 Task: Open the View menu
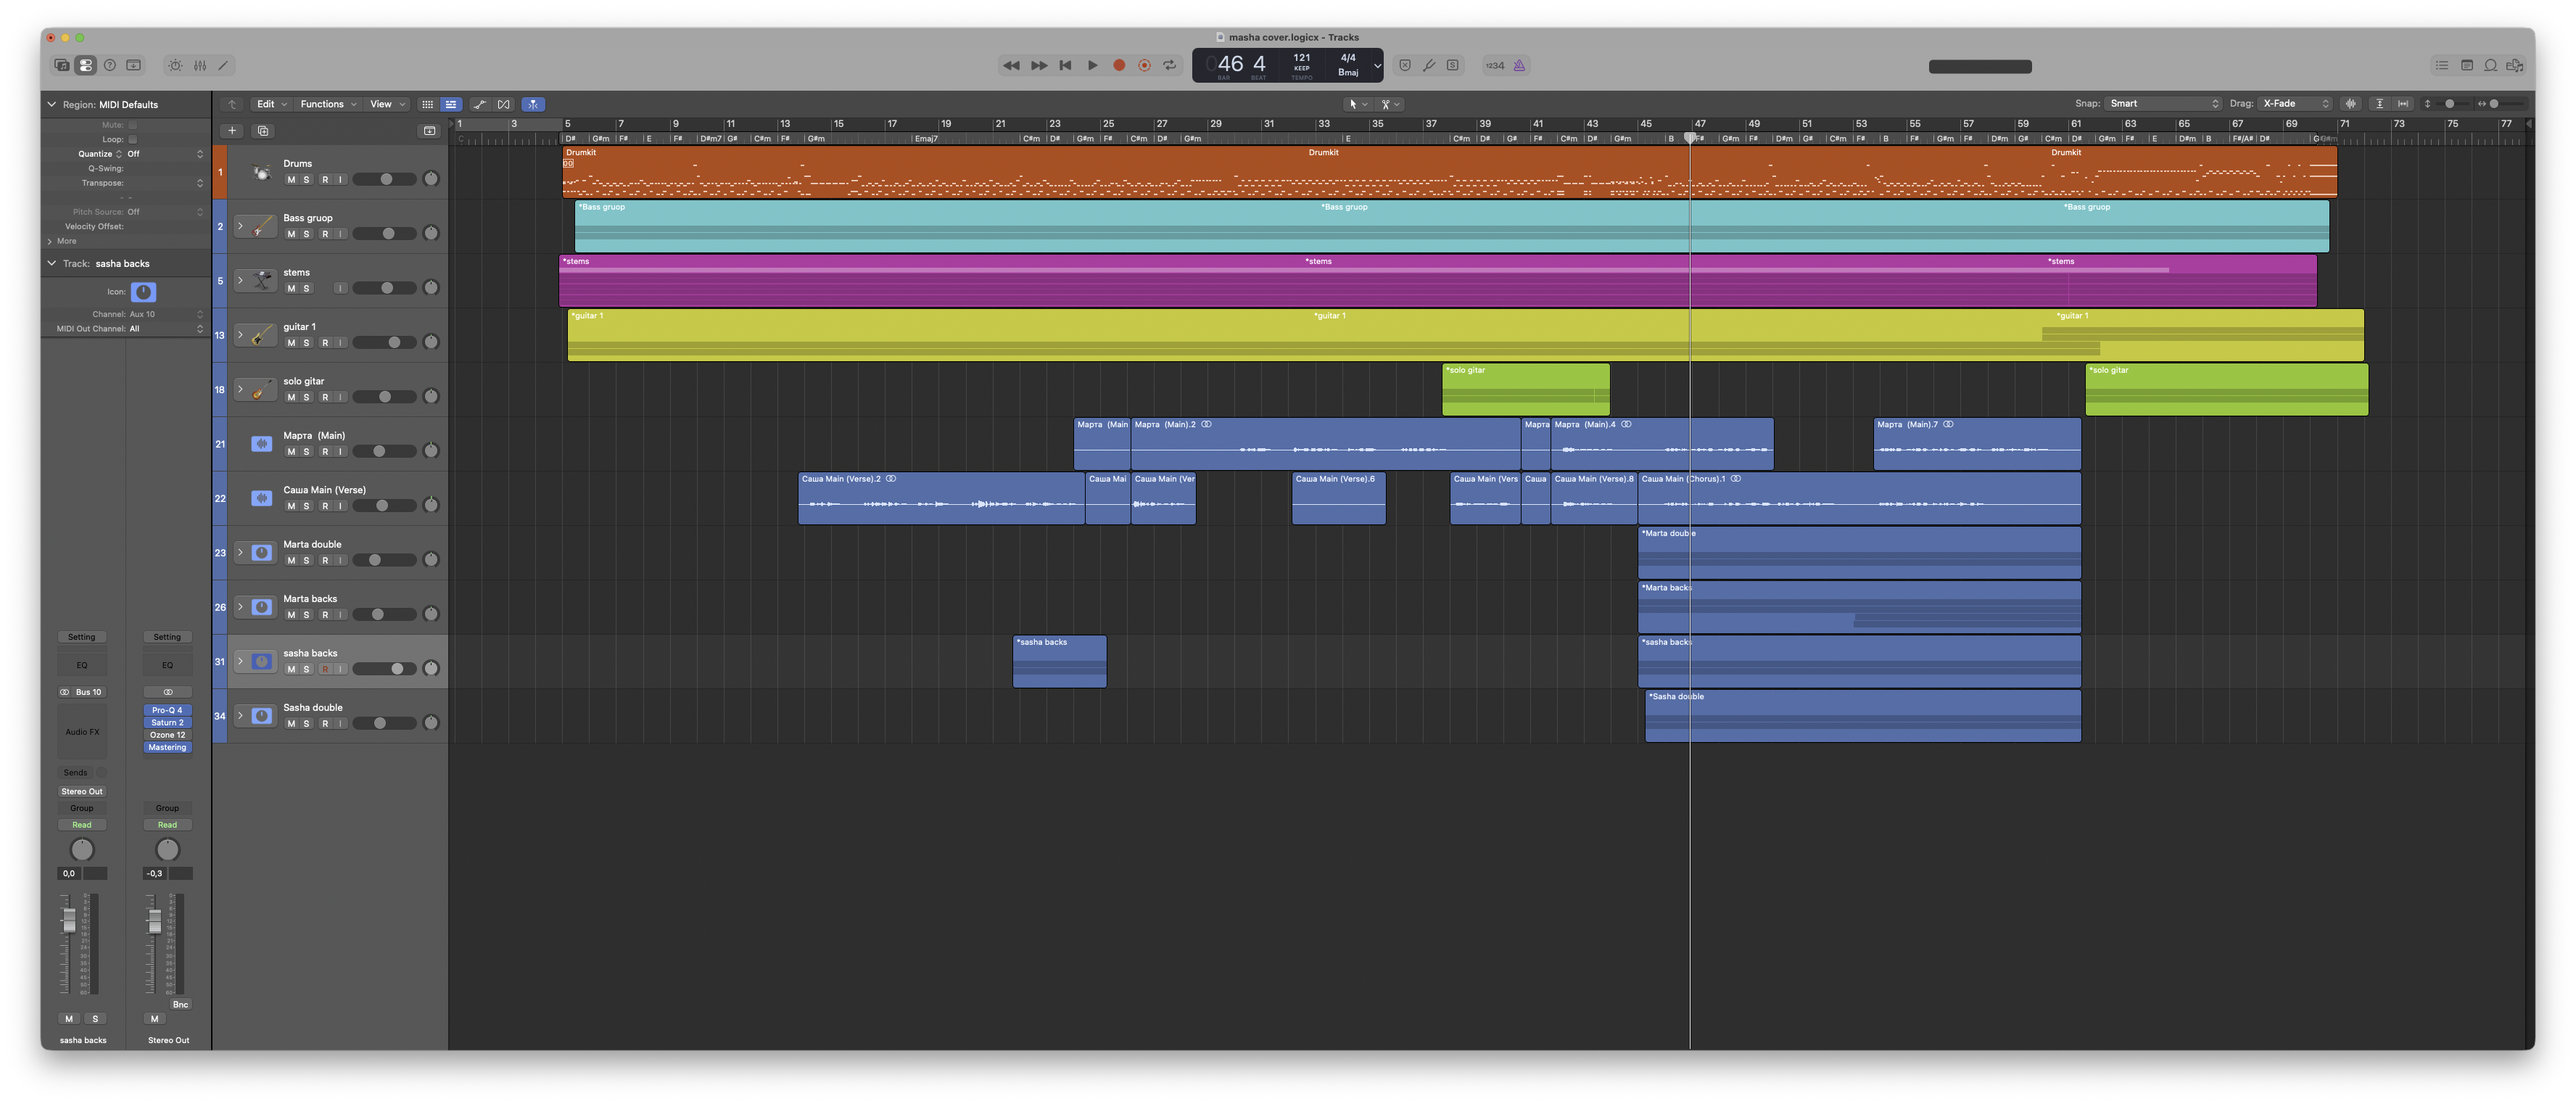(x=387, y=104)
